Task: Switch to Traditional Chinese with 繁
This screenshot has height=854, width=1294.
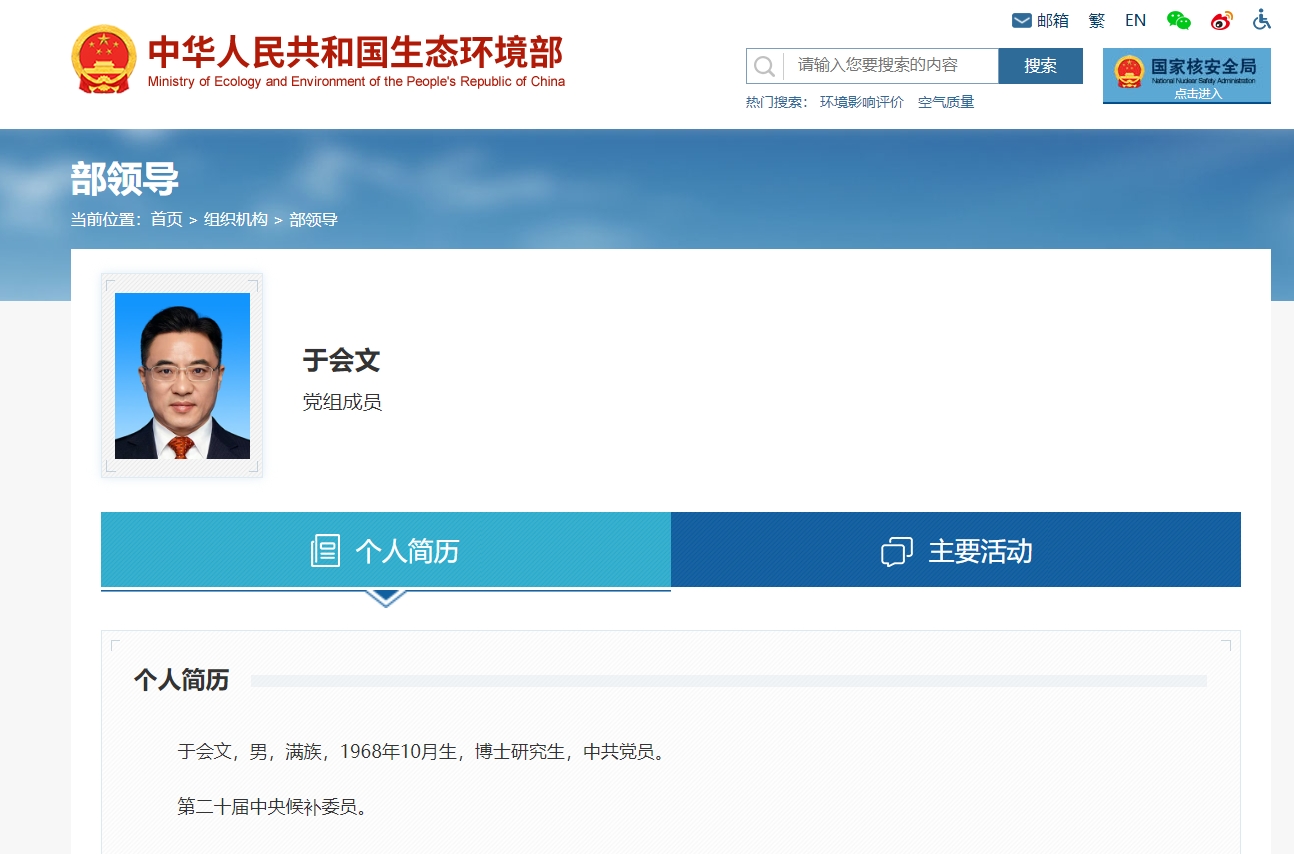Action: click(1097, 20)
